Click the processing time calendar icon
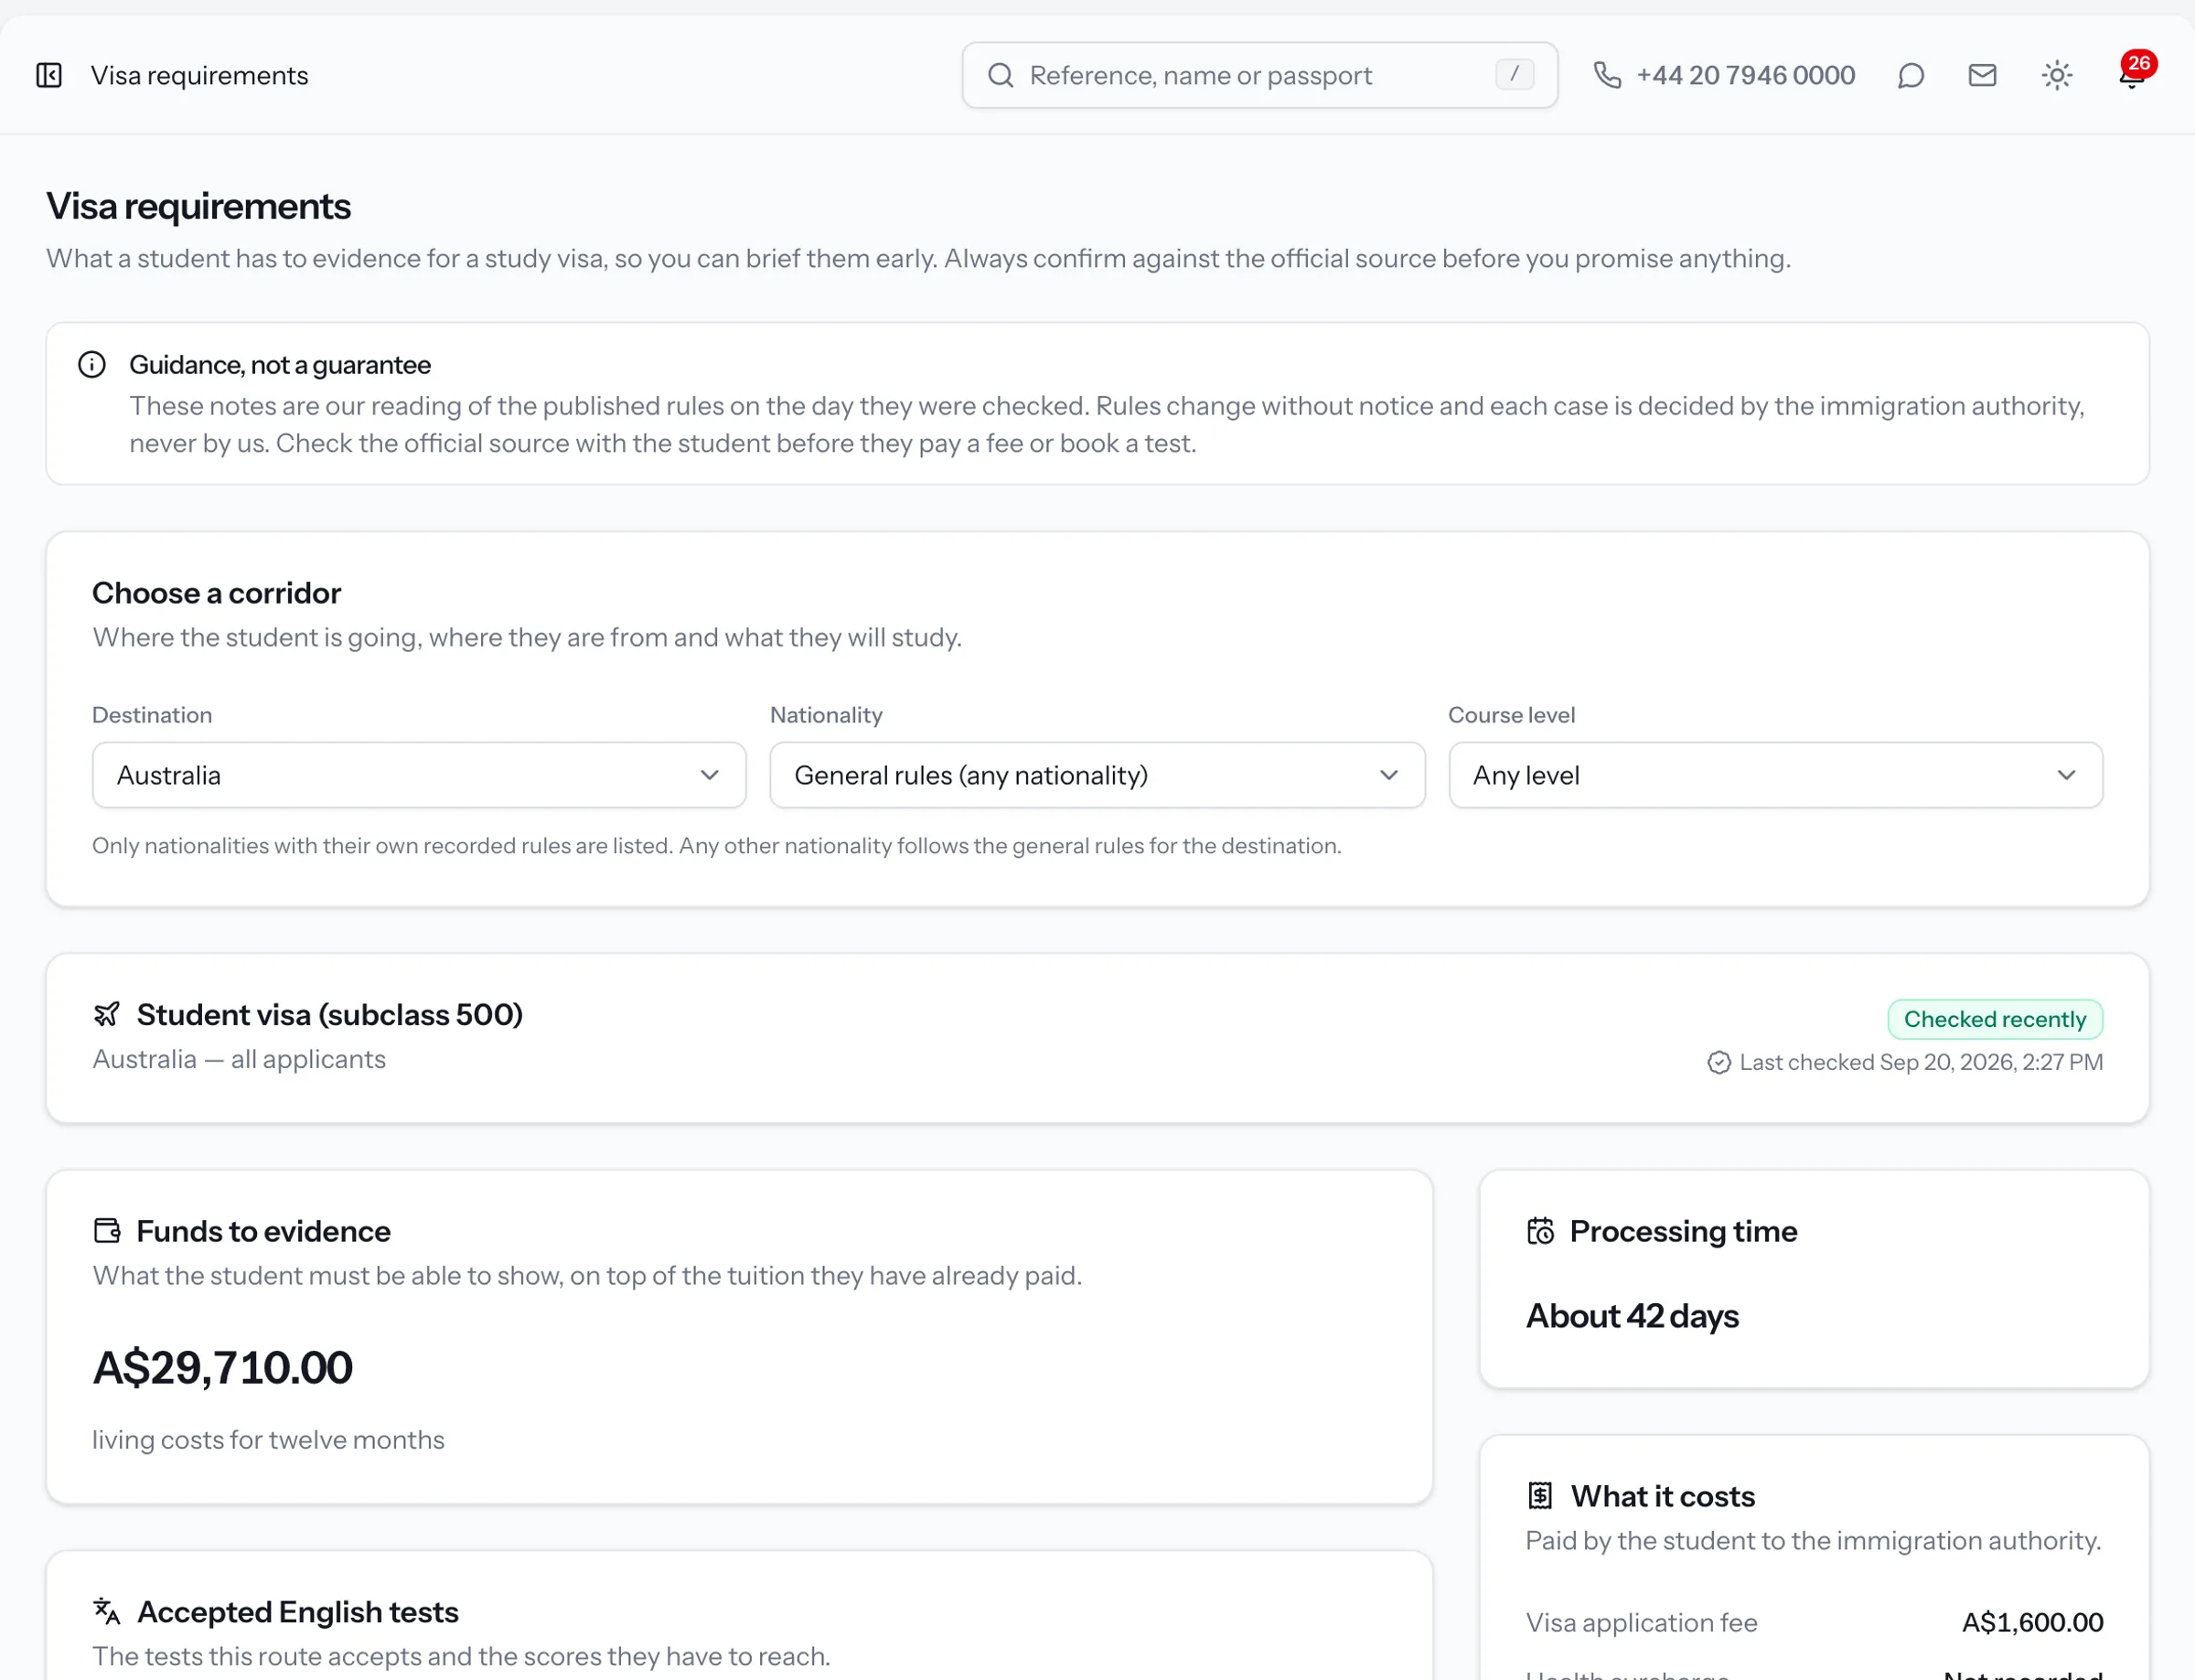The width and height of the screenshot is (2195, 1680). pos(1540,1230)
